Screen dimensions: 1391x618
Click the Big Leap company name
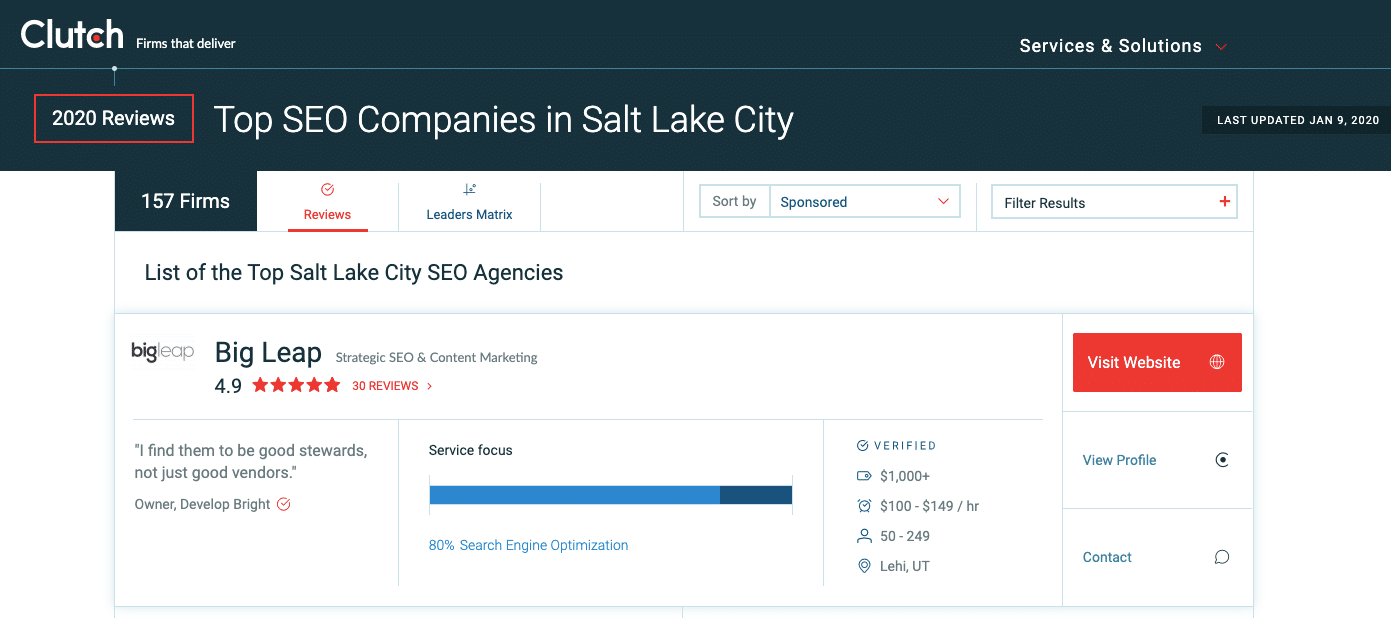click(268, 353)
